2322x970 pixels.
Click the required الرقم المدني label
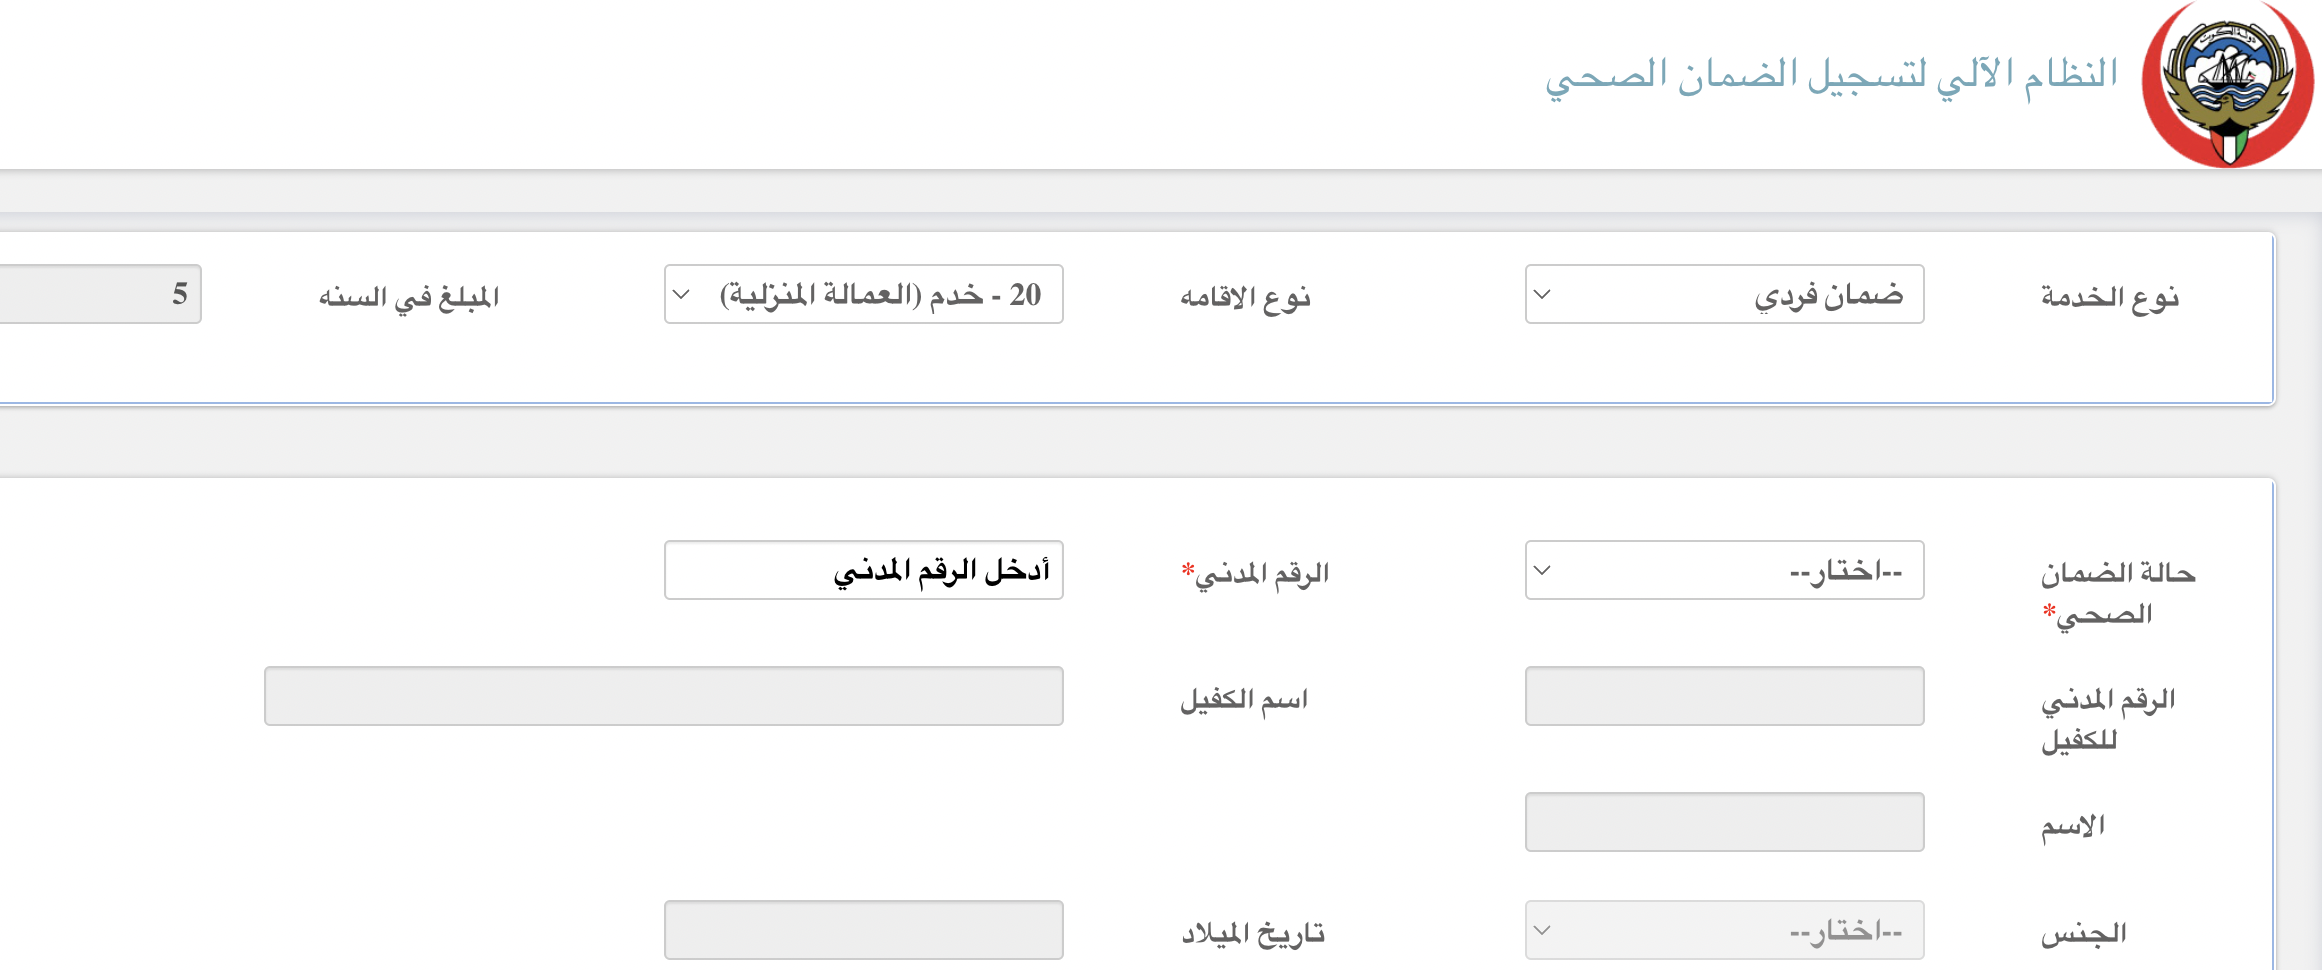1256,573
